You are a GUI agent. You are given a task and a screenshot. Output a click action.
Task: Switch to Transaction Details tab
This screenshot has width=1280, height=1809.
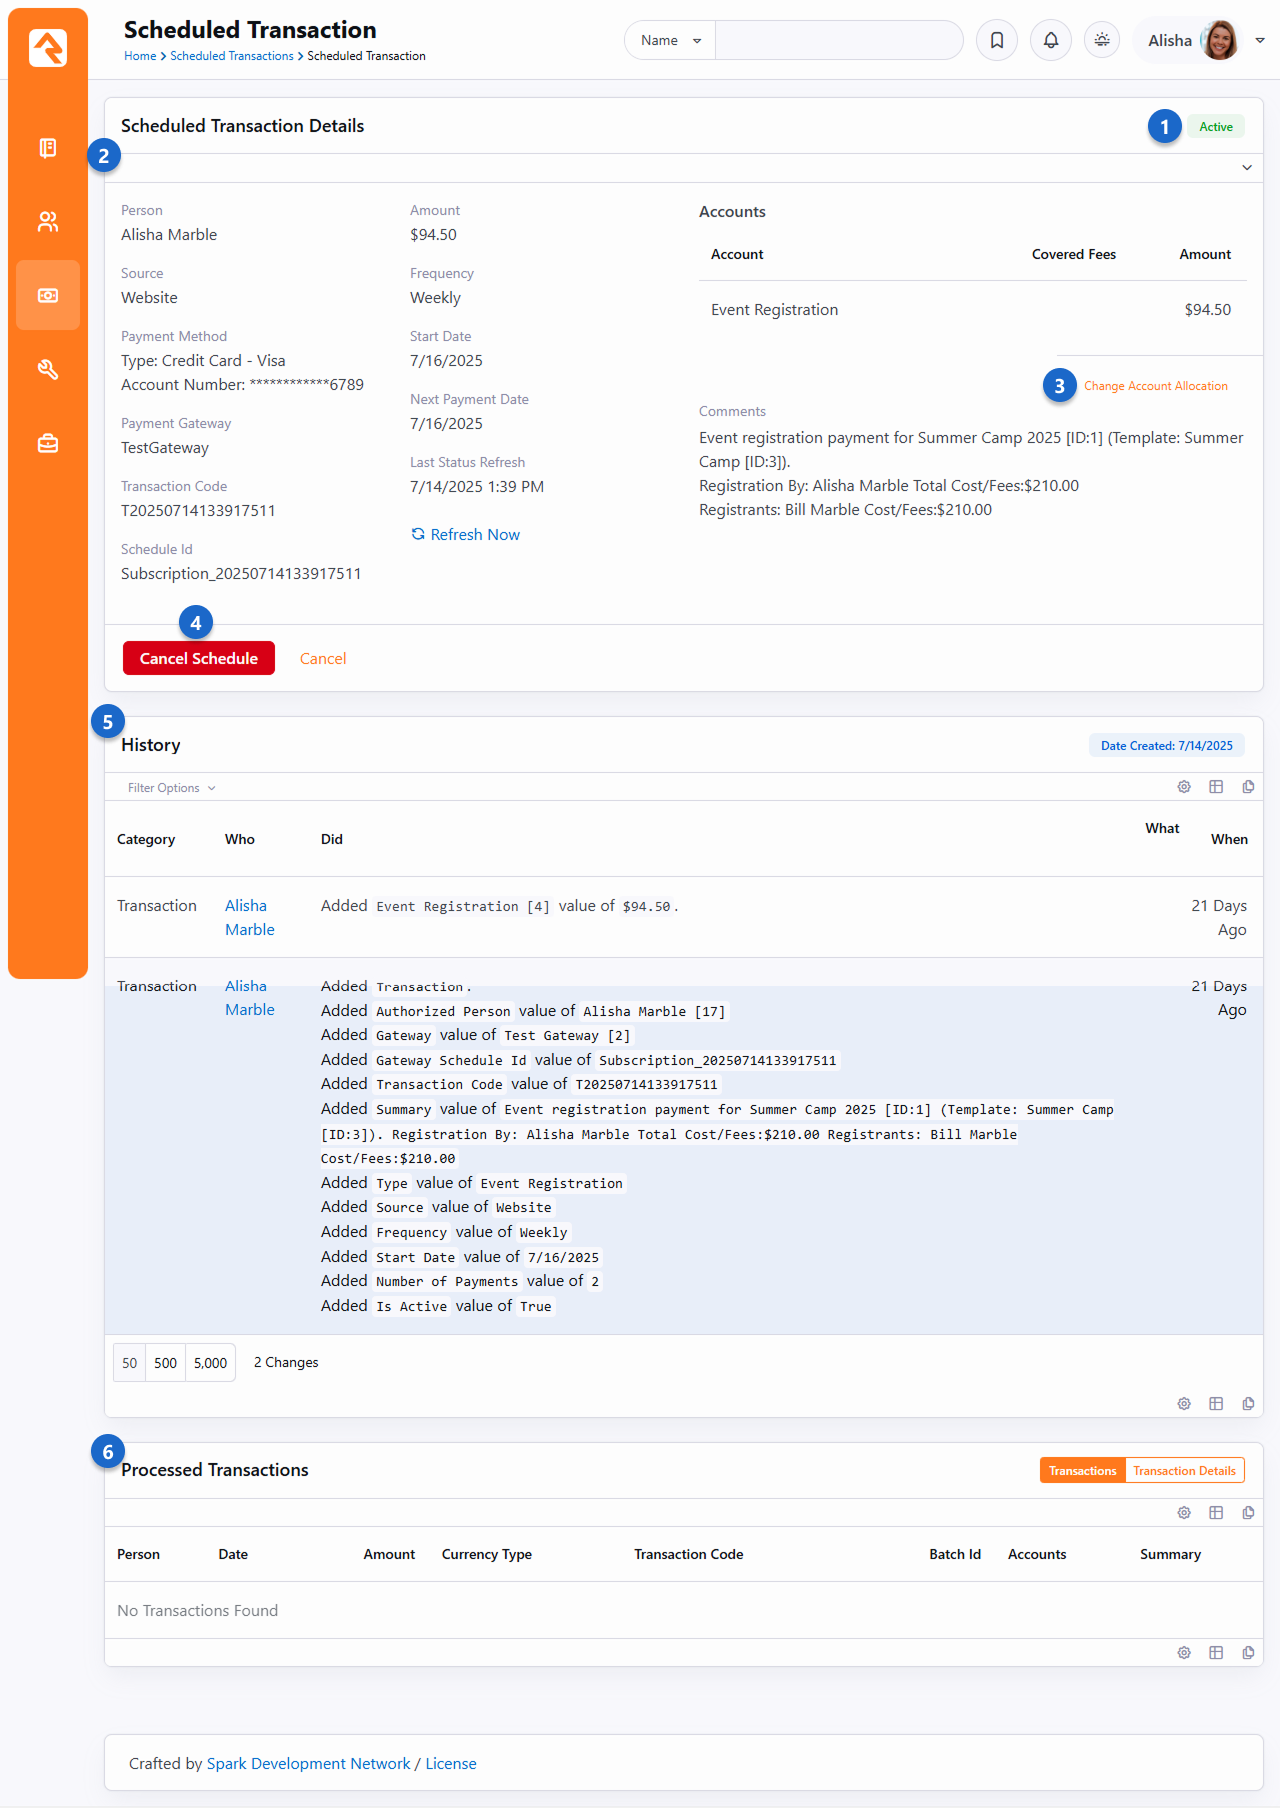point(1184,1471)
